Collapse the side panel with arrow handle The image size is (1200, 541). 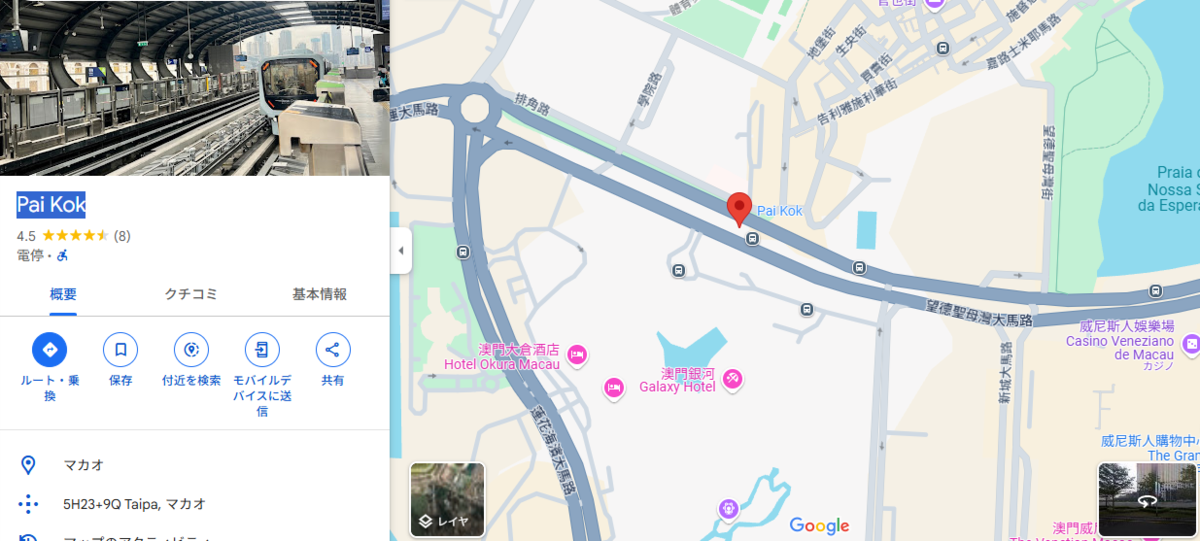point(401,250)
